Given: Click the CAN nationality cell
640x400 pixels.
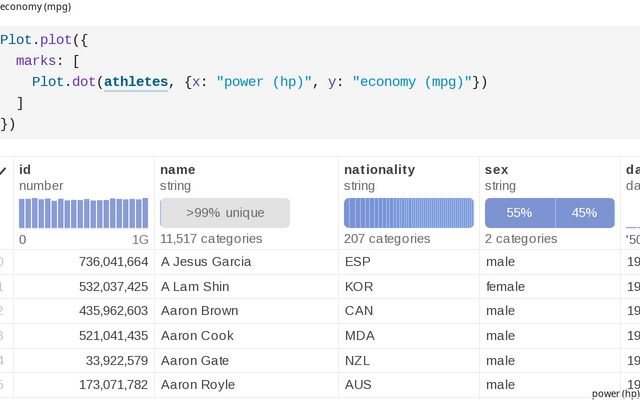Looking at the screenshot, I should click(358, 311).
